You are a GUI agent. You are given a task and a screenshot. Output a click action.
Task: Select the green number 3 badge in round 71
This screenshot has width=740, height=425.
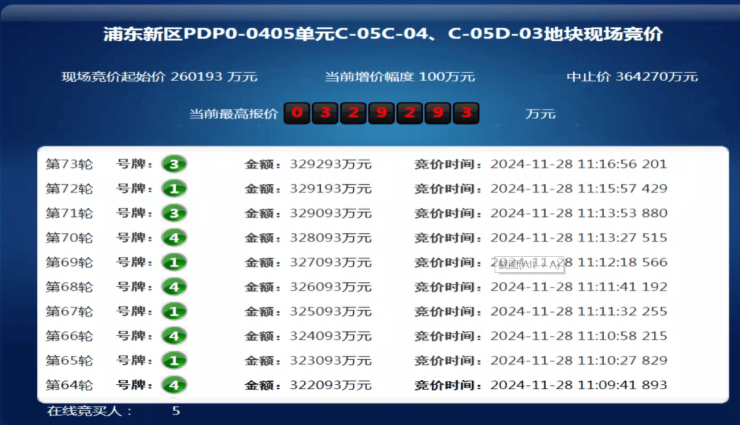(174, 213)
